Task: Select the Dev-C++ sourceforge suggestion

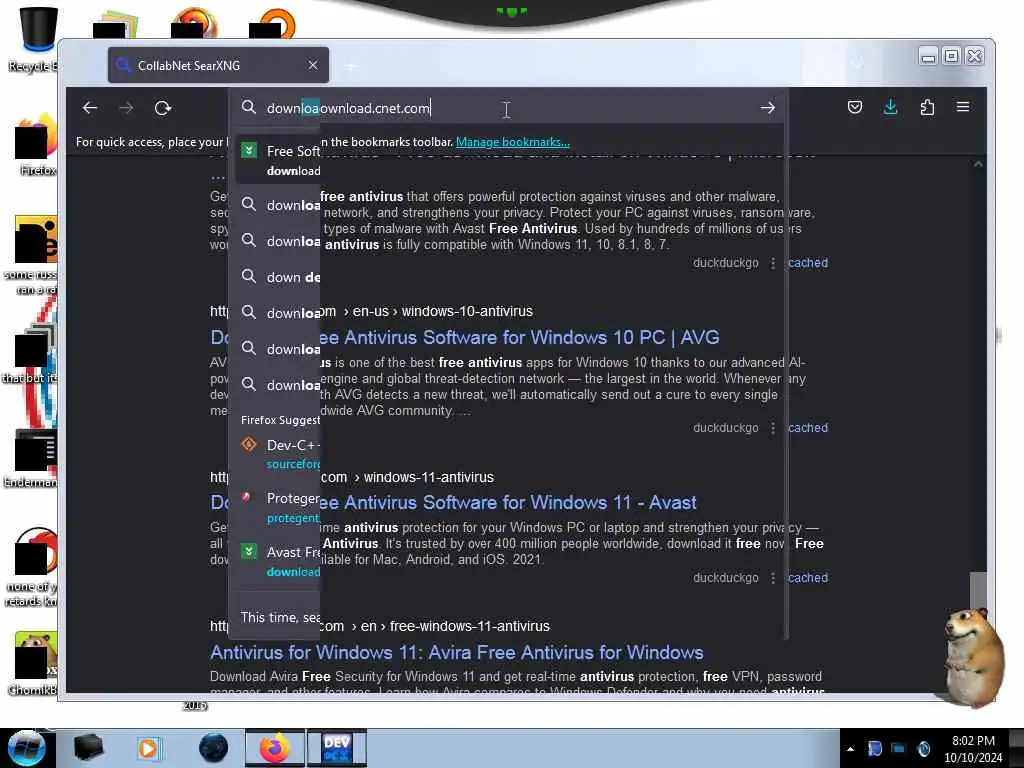Action: click(x=278, y=454)
